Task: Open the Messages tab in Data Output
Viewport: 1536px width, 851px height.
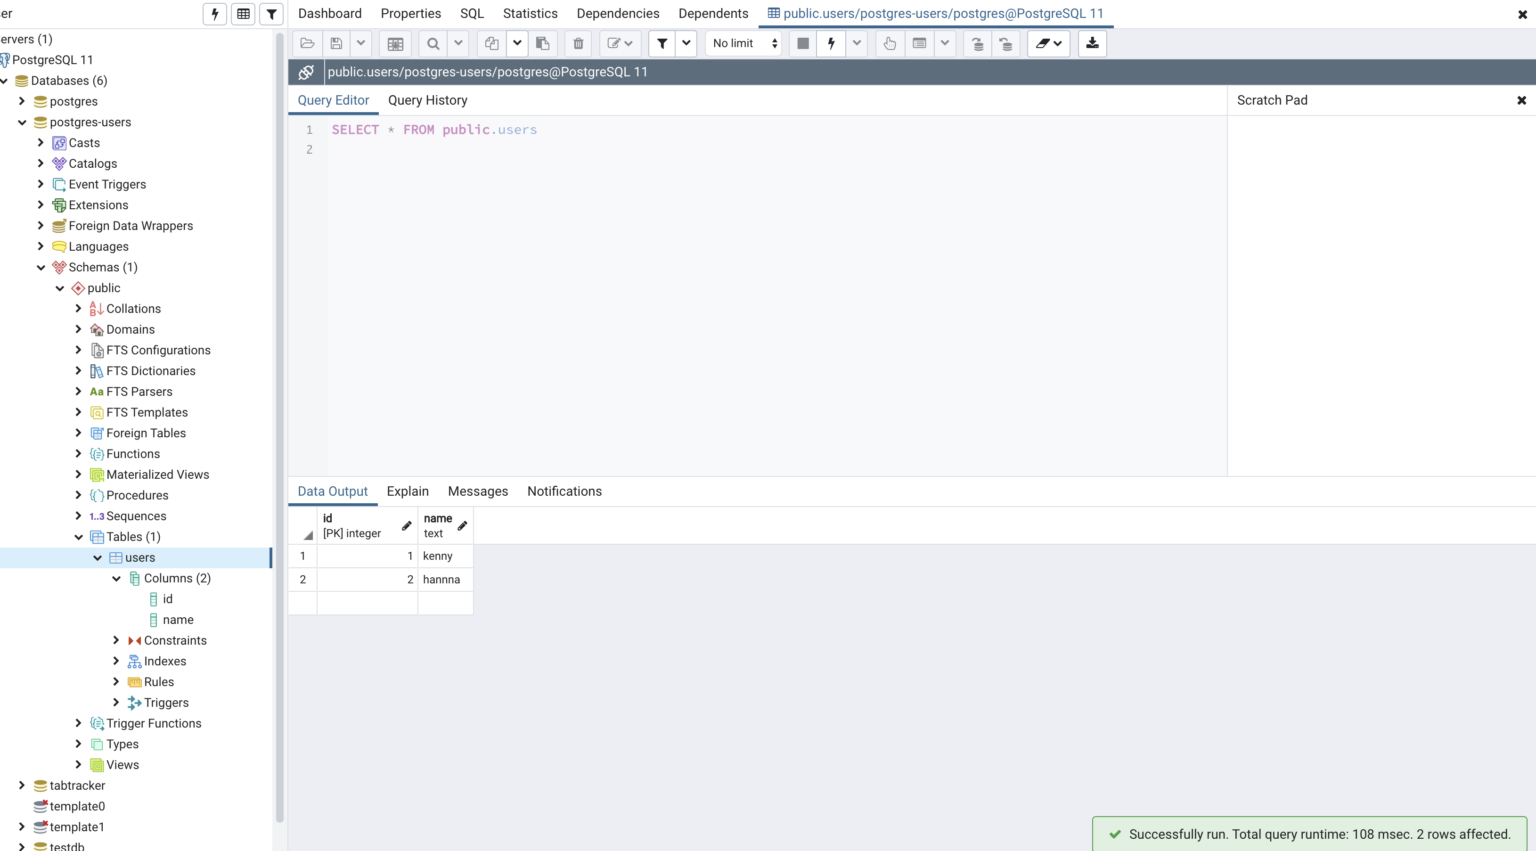Action: 478,491
